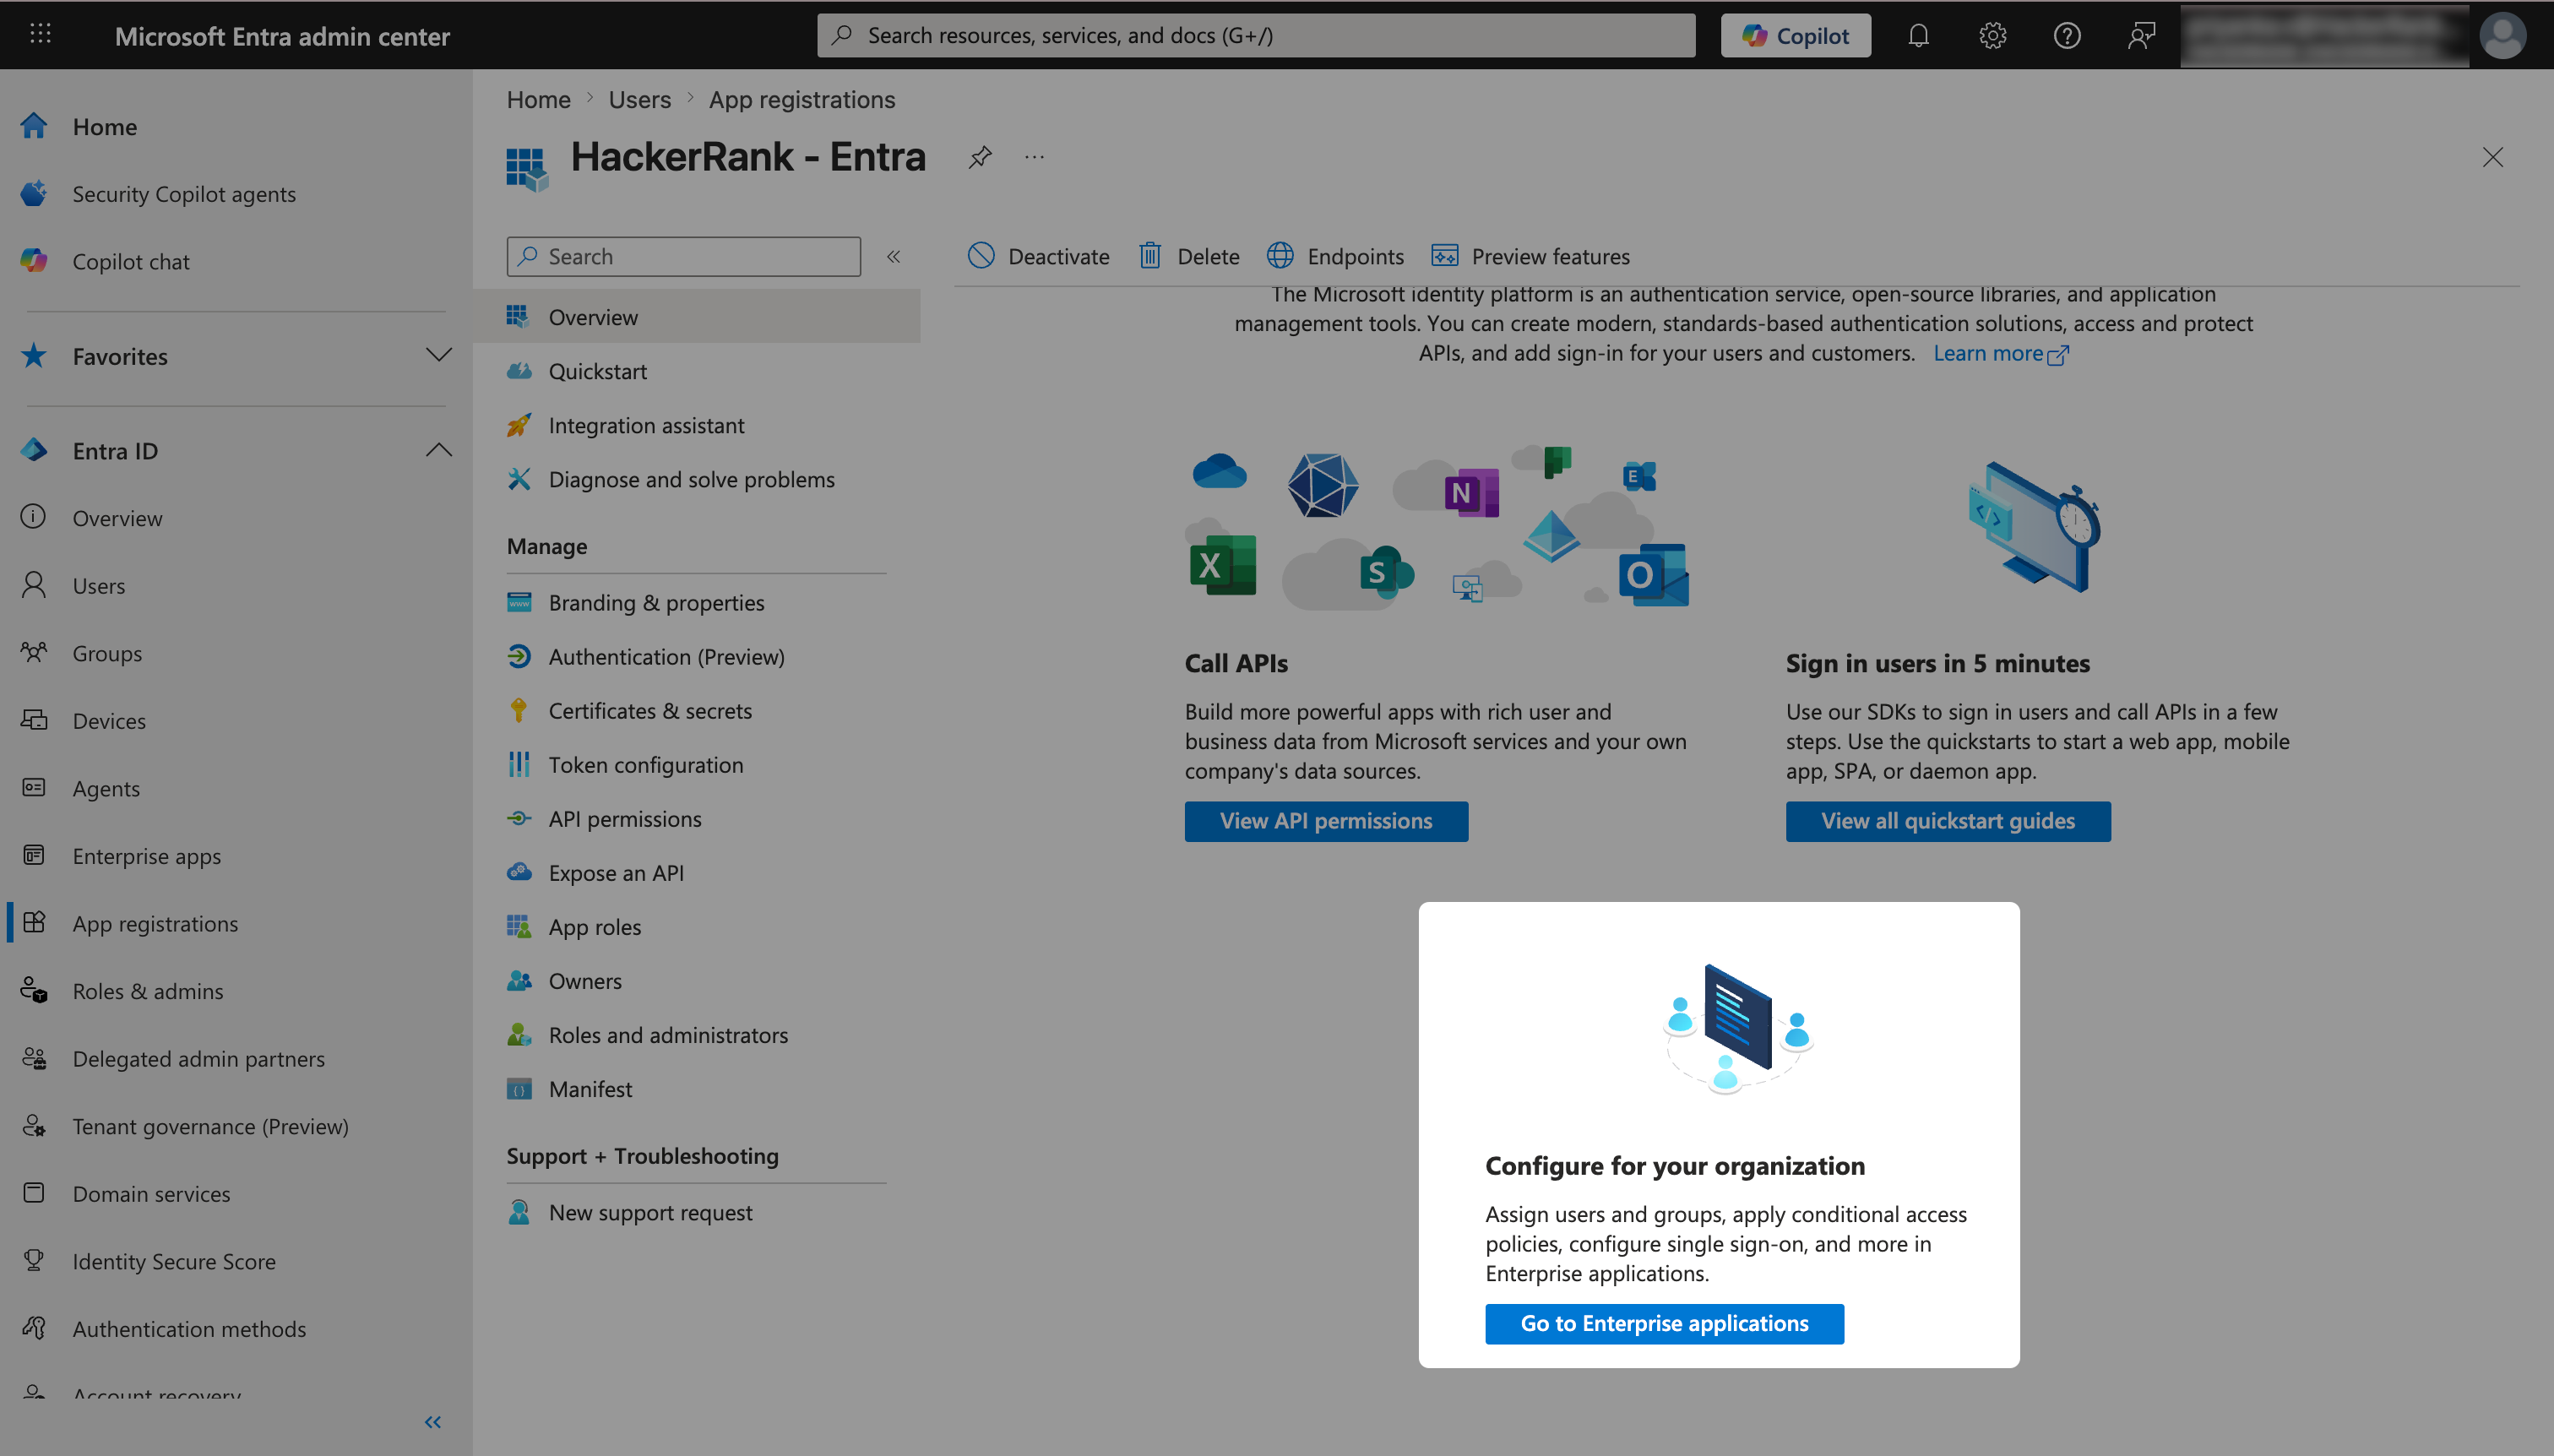2554x1456 pixels.
Task: Pin the HackerRank - Entra blade
Action: click(980, 157)
